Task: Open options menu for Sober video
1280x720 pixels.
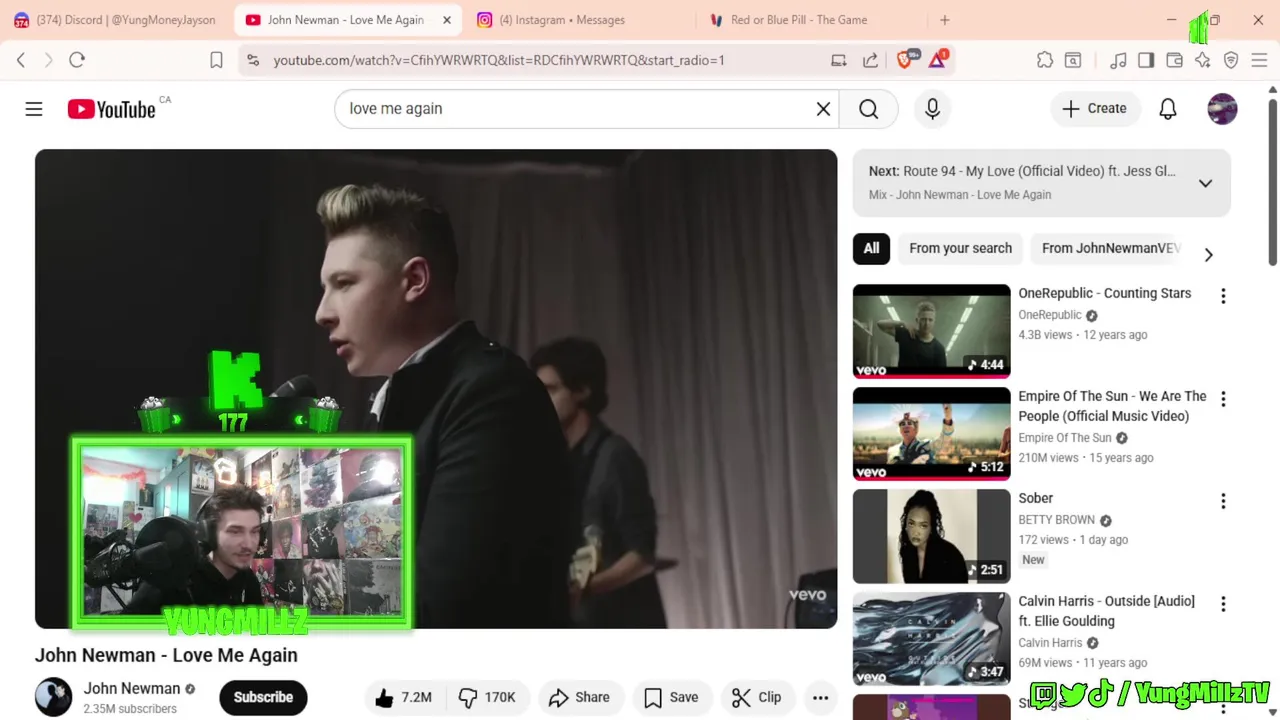Action: click(1222, 501)
